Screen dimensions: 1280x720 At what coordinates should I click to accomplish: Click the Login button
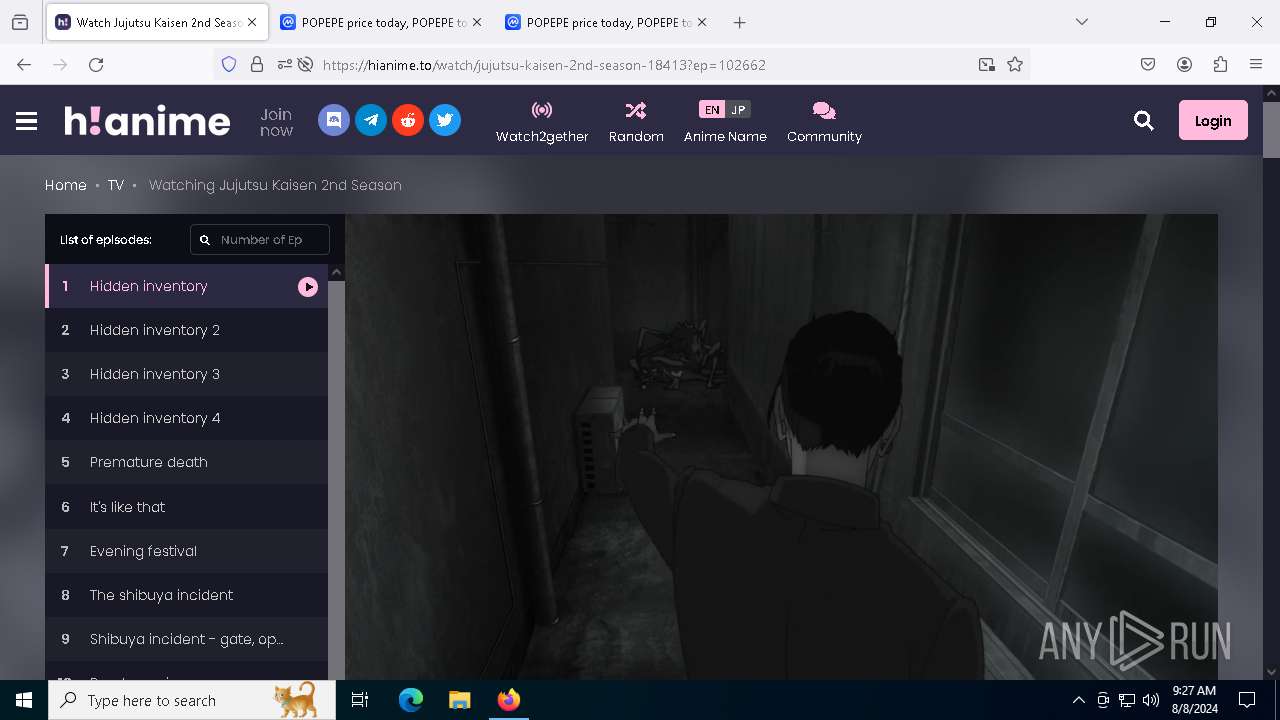[x=1213, y=120]
